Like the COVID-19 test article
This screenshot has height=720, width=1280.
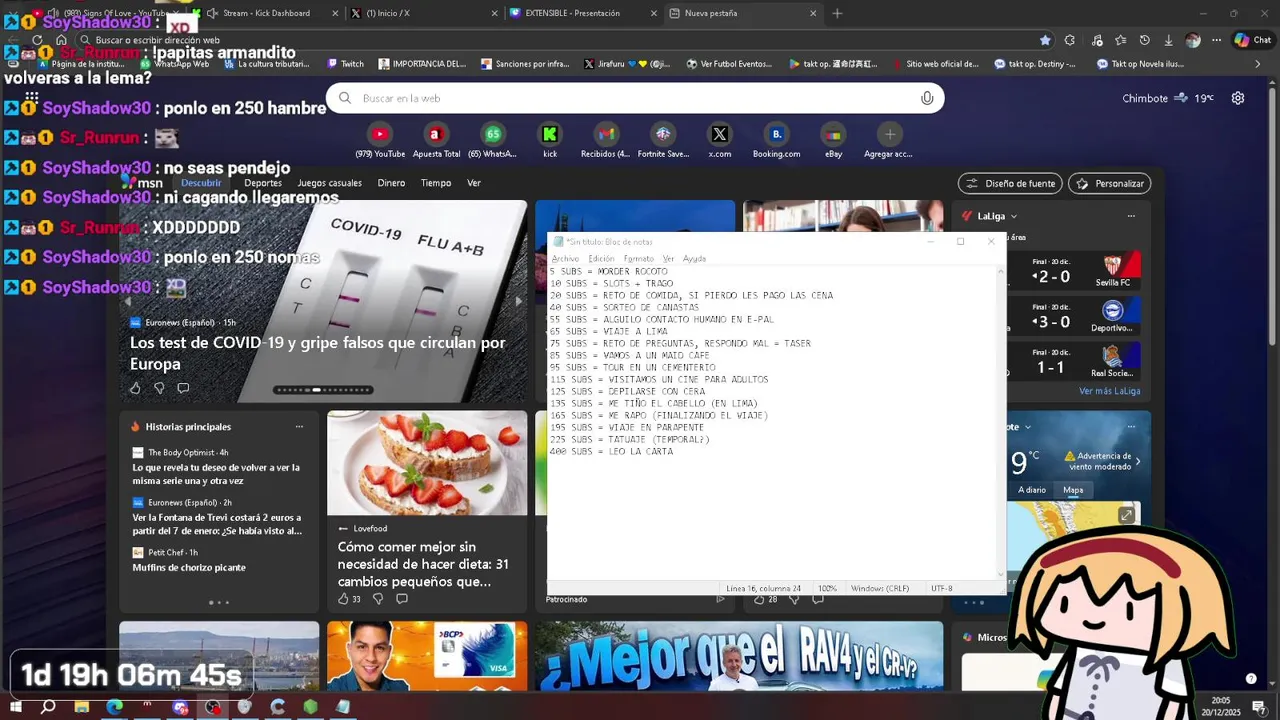click(x=136, y=388)
